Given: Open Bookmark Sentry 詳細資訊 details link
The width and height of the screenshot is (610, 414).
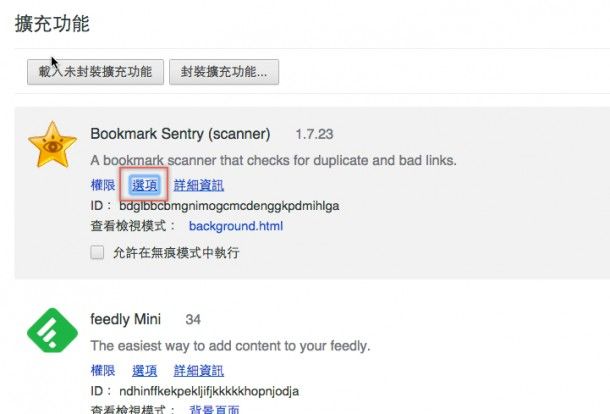Looking at the screenshot, I should tap(199, 185).
